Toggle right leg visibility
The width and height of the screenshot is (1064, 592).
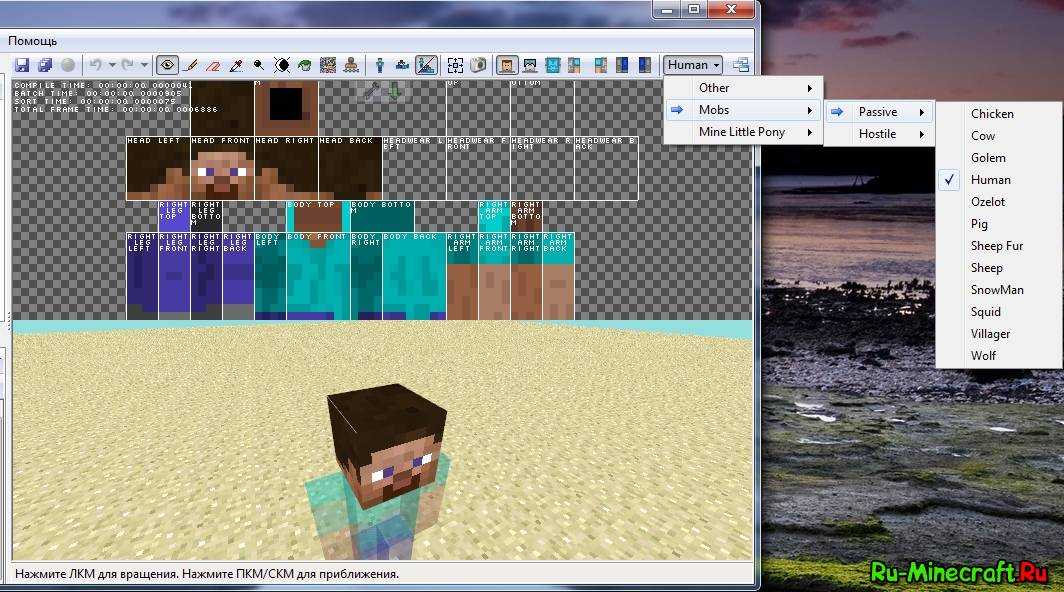644,65
